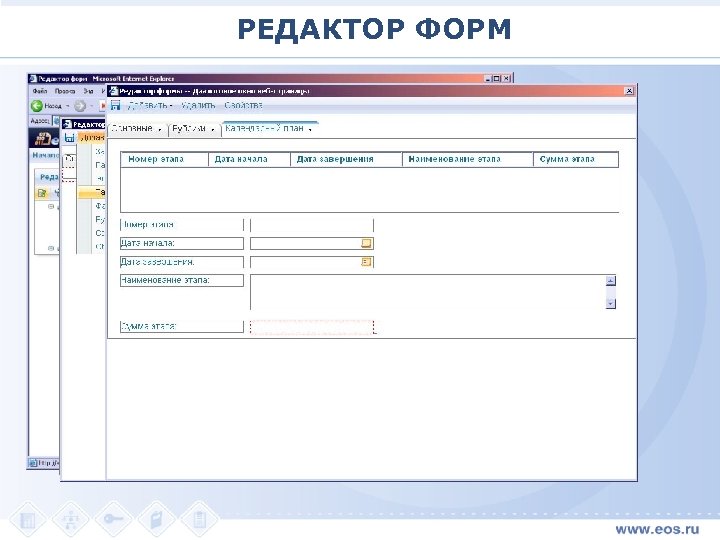This screenshot has height=540, width=720.
Task: Open the Календарный план tab dropdown arrow
Action: click(x=310, y=130)
